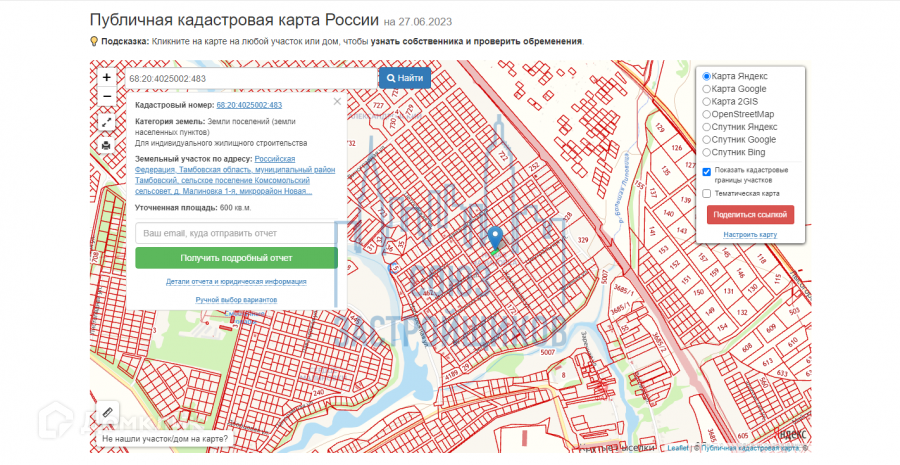Enable Тематическая карта checkbox
The width and height of the screenshot is (900, 465).
tap(707, 193)
